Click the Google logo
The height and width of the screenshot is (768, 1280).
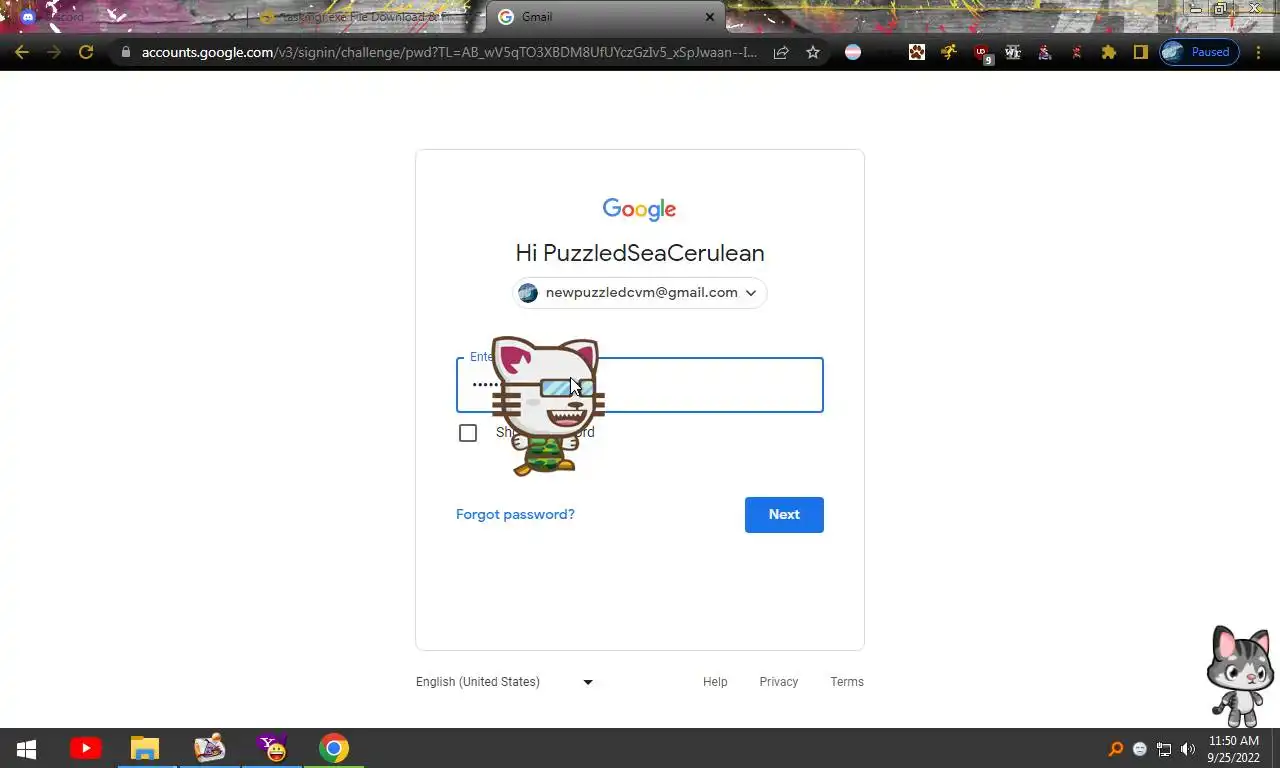pos(640,209)
